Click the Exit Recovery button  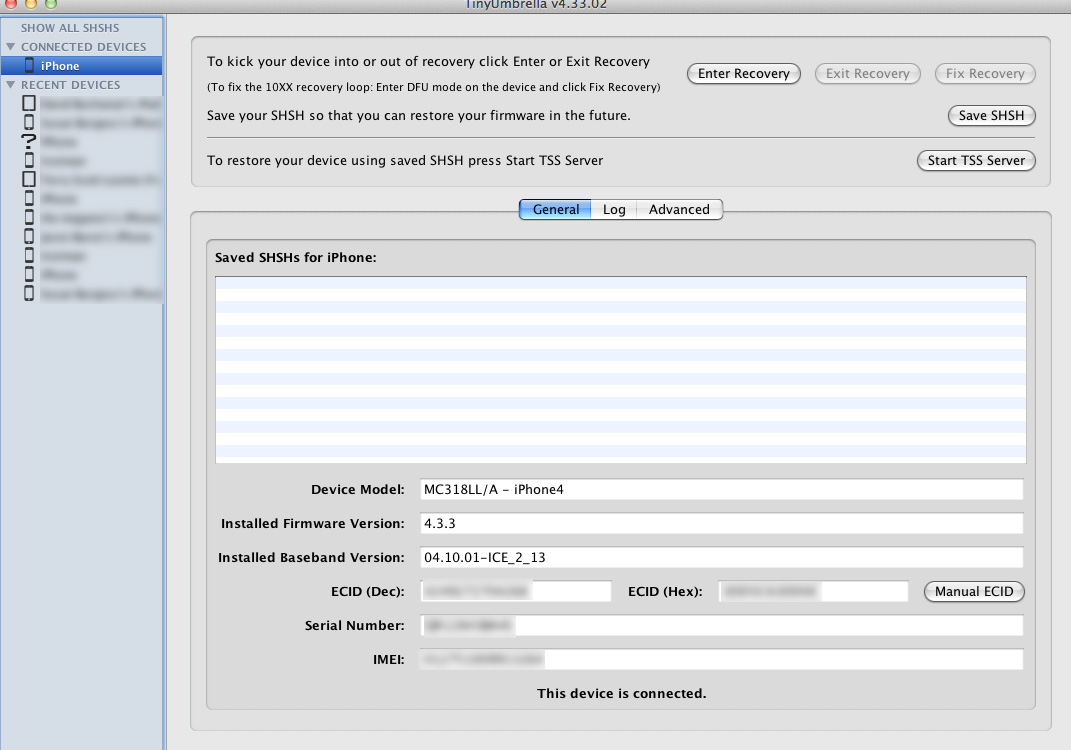pos(867,74)
